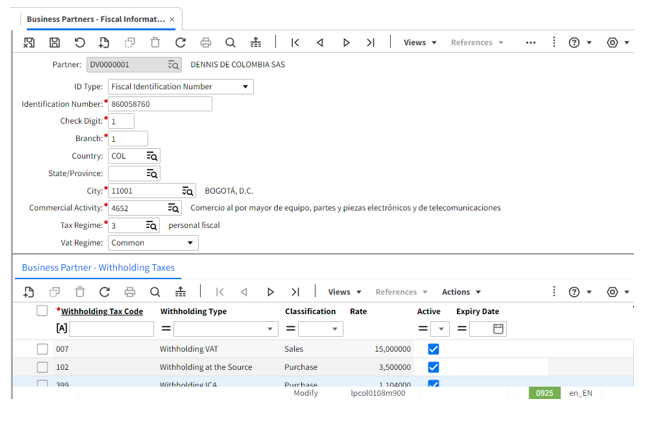Image resolution: width=650 pixels, height=427 pixels.
Task: Open the City lookup browse icon
Action: pyautogui.click(x=187, y=191)
